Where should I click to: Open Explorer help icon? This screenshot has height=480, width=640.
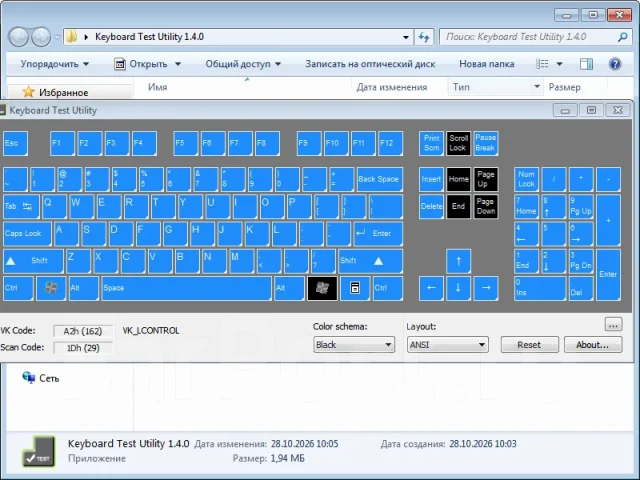615,64
